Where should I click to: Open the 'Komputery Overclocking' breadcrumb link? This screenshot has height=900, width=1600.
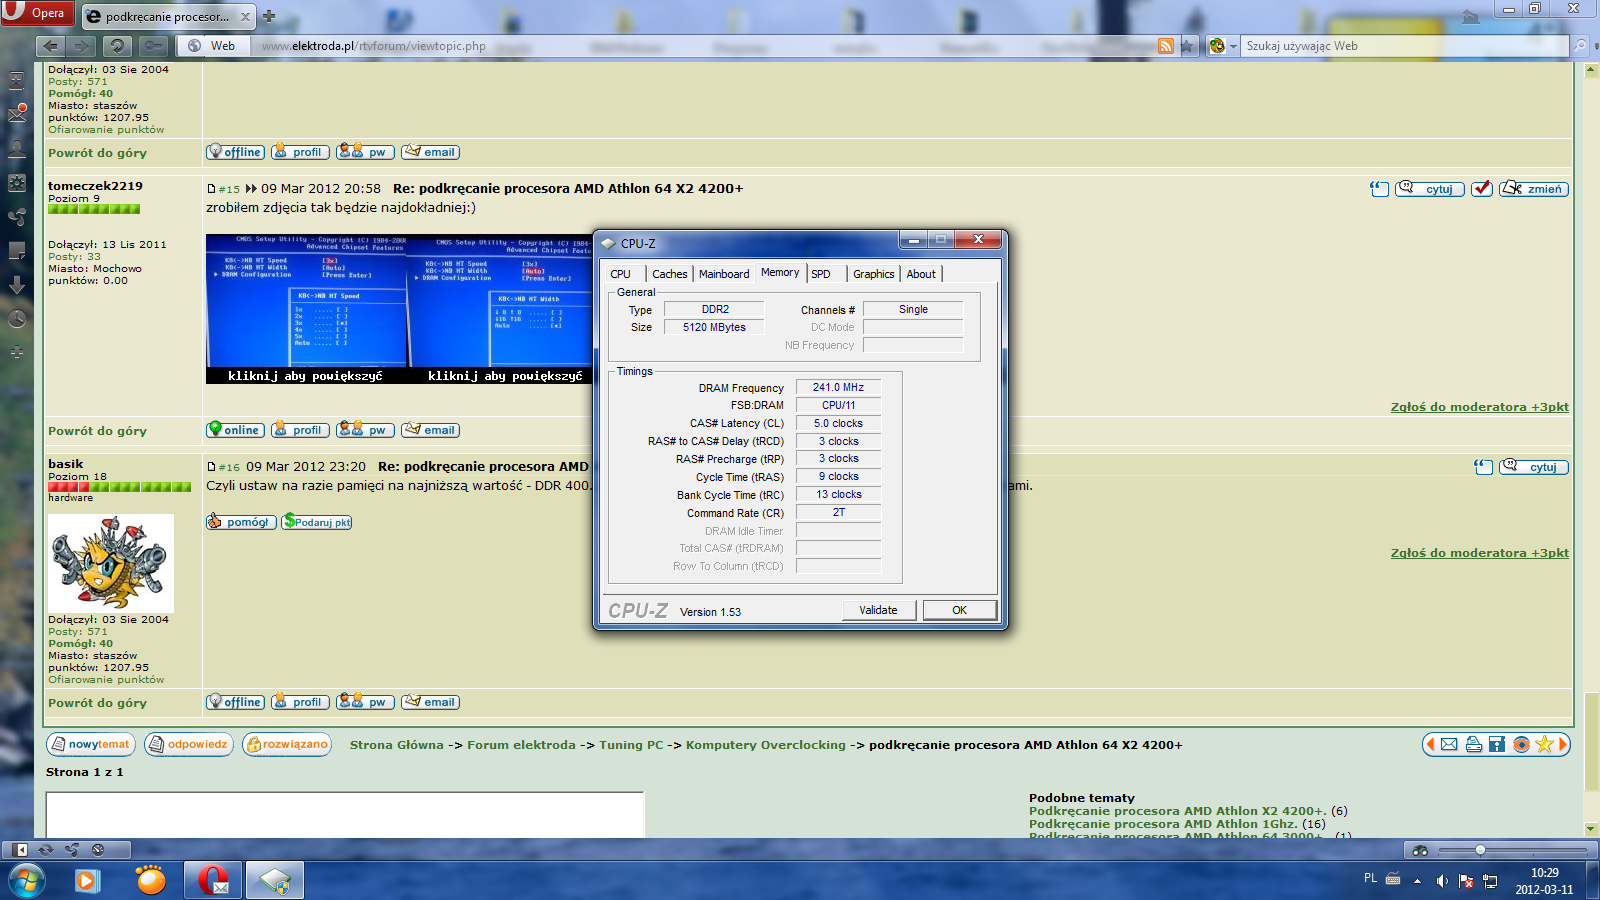tap(766, 745)
